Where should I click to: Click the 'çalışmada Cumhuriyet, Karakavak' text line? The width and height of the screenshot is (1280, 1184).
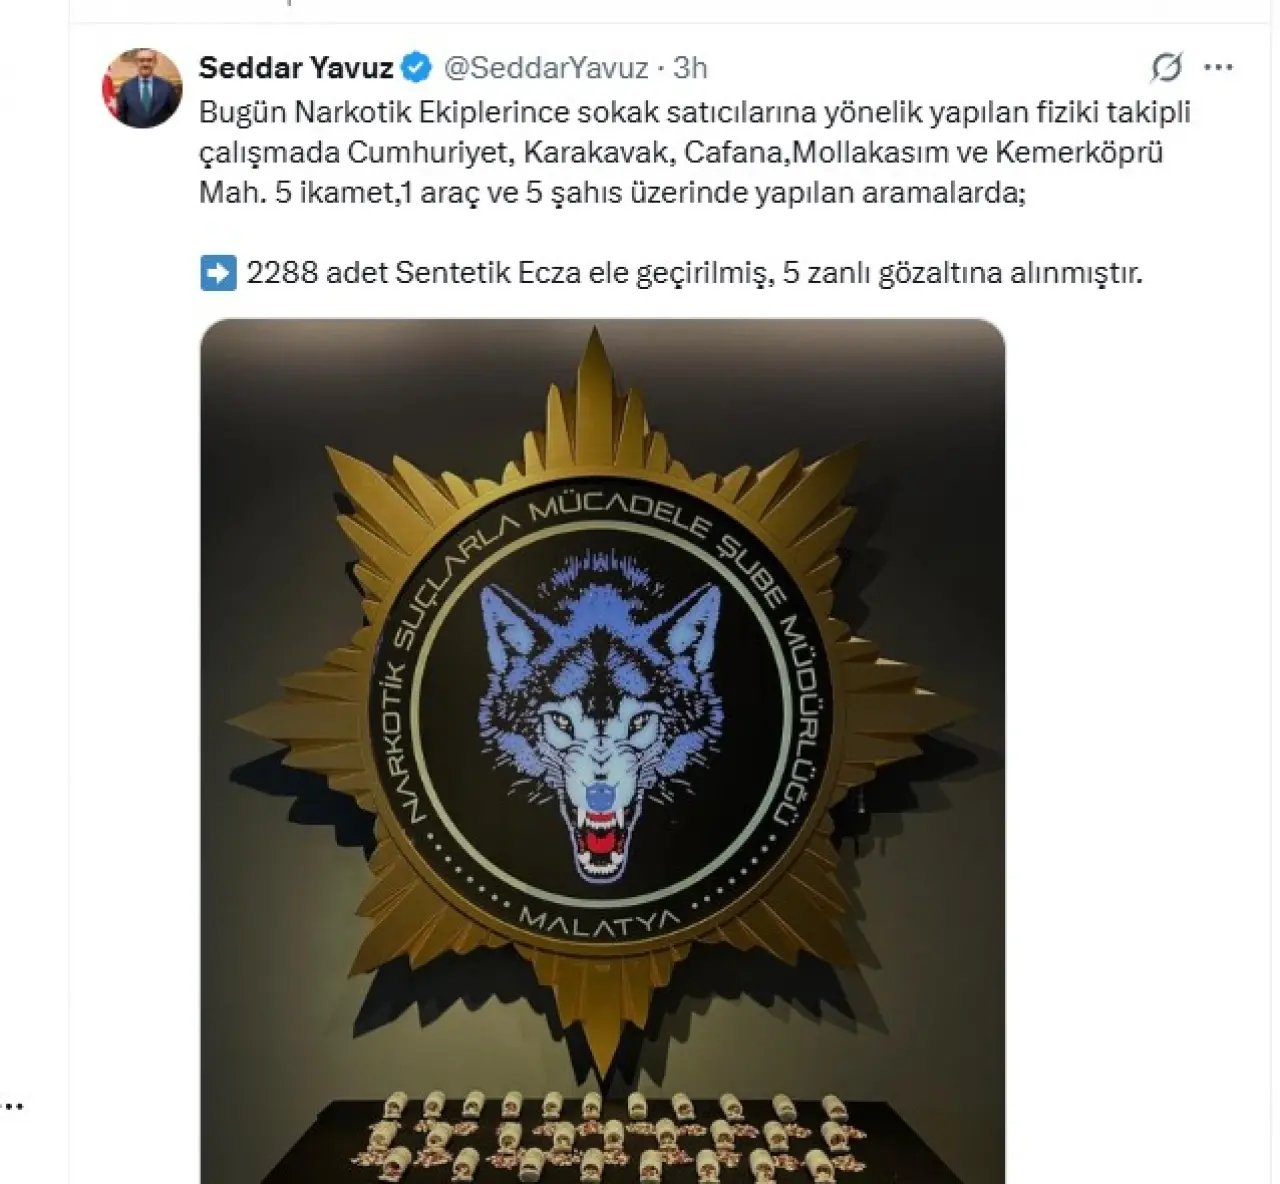(x=681, y=152)
